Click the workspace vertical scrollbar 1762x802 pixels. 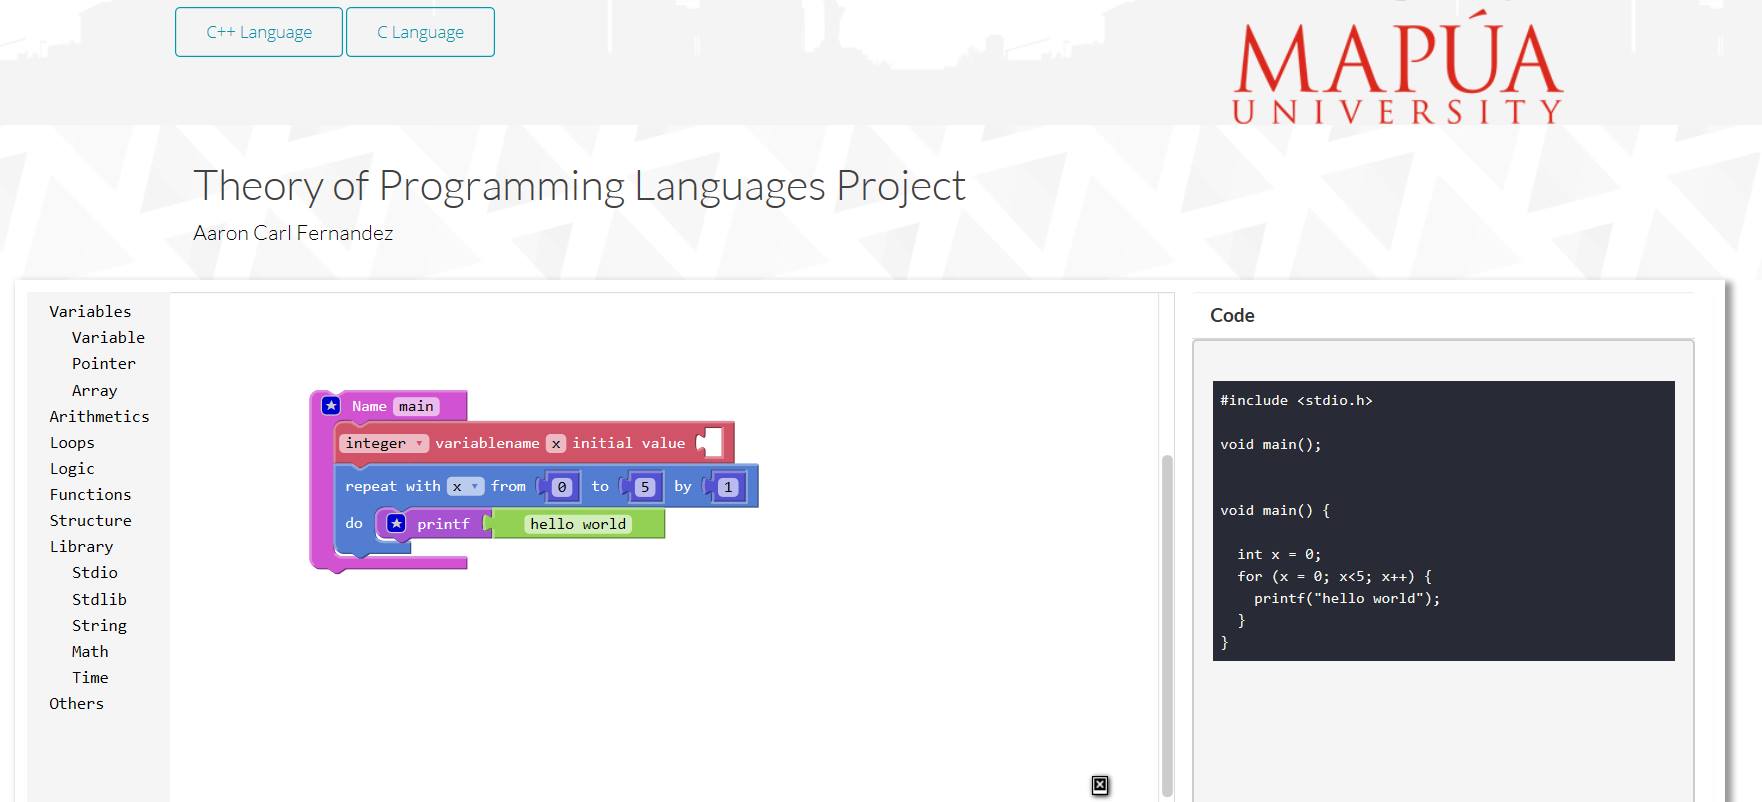(x=1167, y=625)
